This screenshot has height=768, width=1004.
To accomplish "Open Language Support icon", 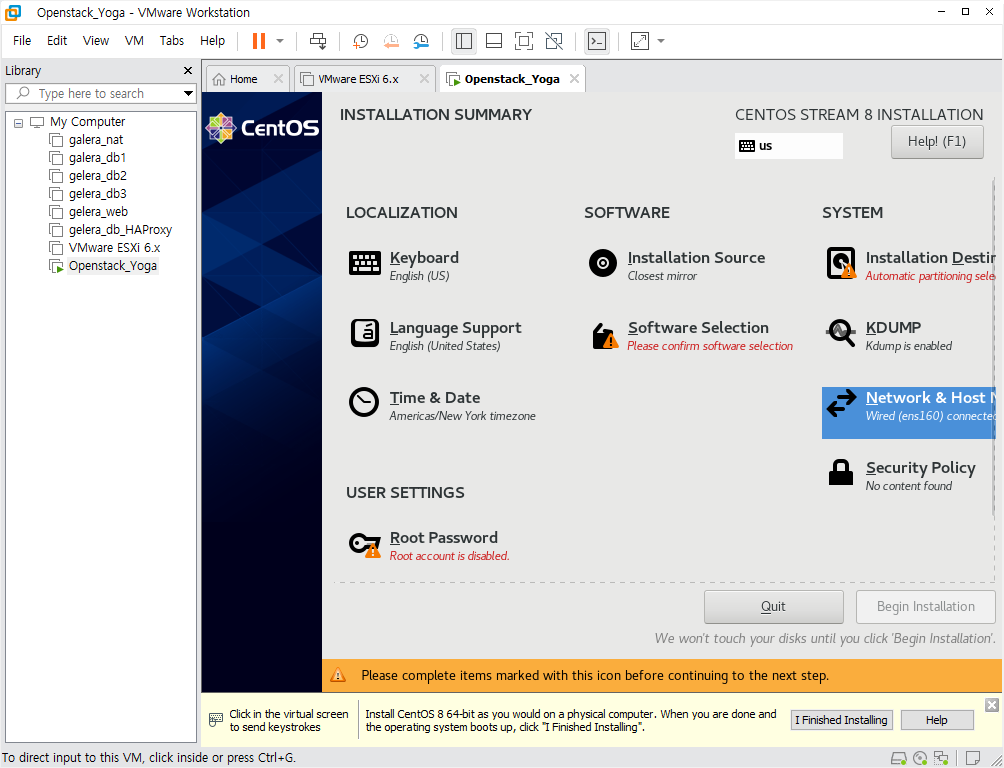I will pos(364,333).
